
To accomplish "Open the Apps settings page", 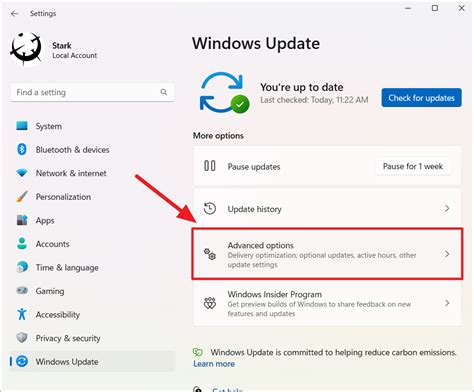I will pyautogui.click(x=92, y=220).
